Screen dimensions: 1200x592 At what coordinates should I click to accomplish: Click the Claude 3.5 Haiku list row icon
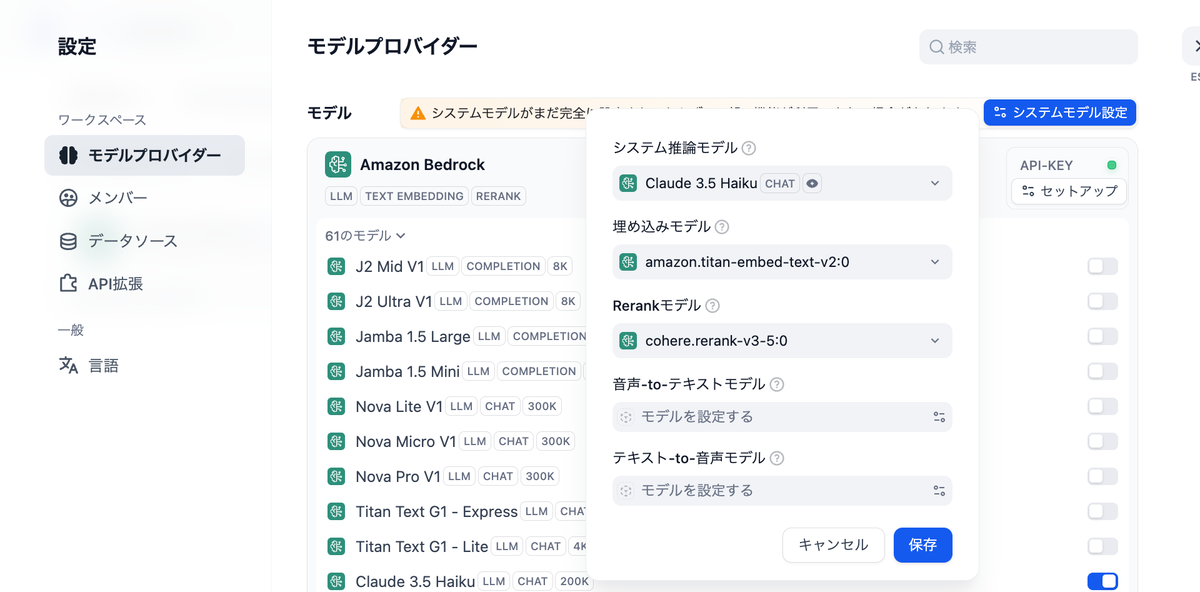click(336, 581)
